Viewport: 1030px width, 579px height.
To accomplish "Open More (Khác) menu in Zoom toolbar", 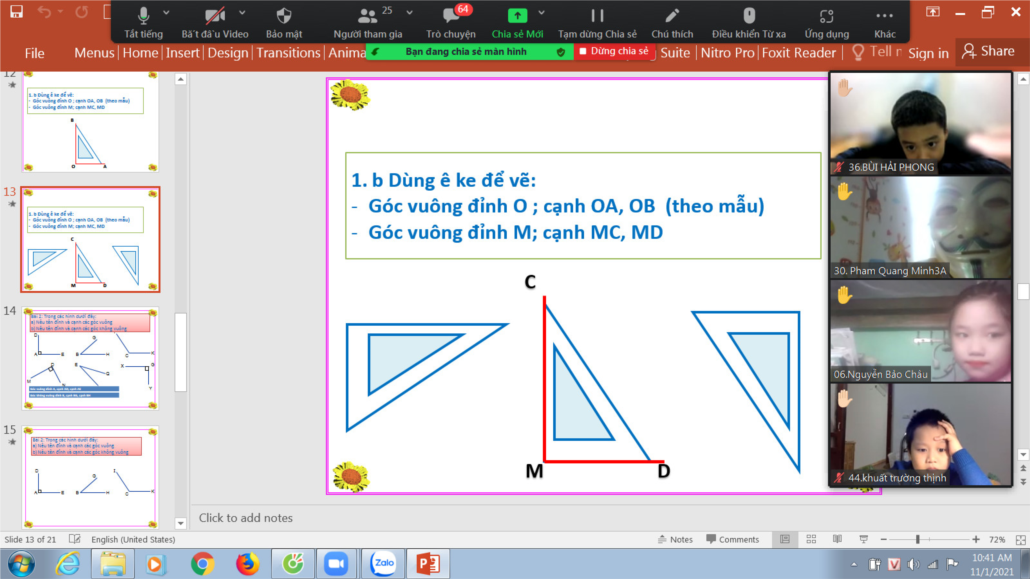I will coord(884,21).
